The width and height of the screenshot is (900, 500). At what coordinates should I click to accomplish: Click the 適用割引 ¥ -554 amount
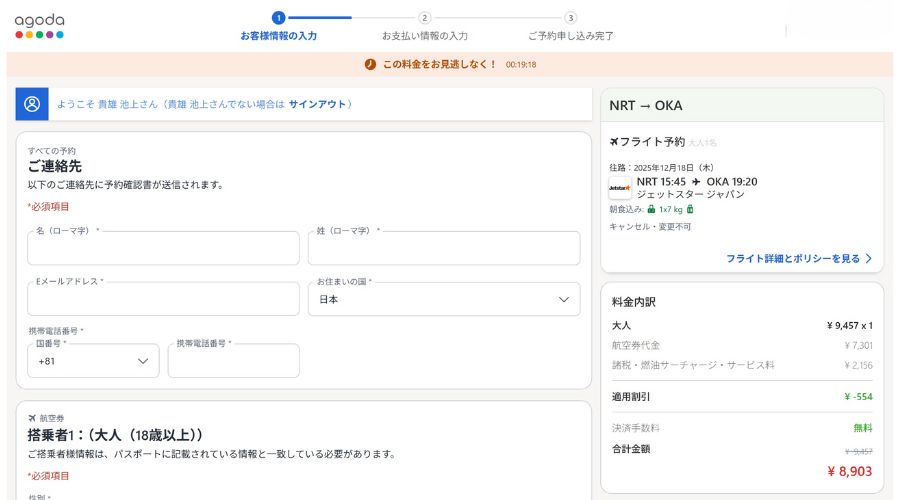pos(858,397)
